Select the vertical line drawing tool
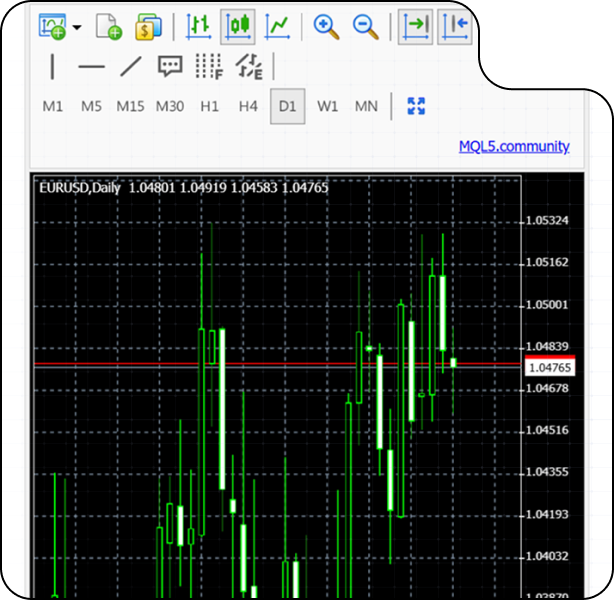This screenshot has height=600, width=614. pos(52,67)
